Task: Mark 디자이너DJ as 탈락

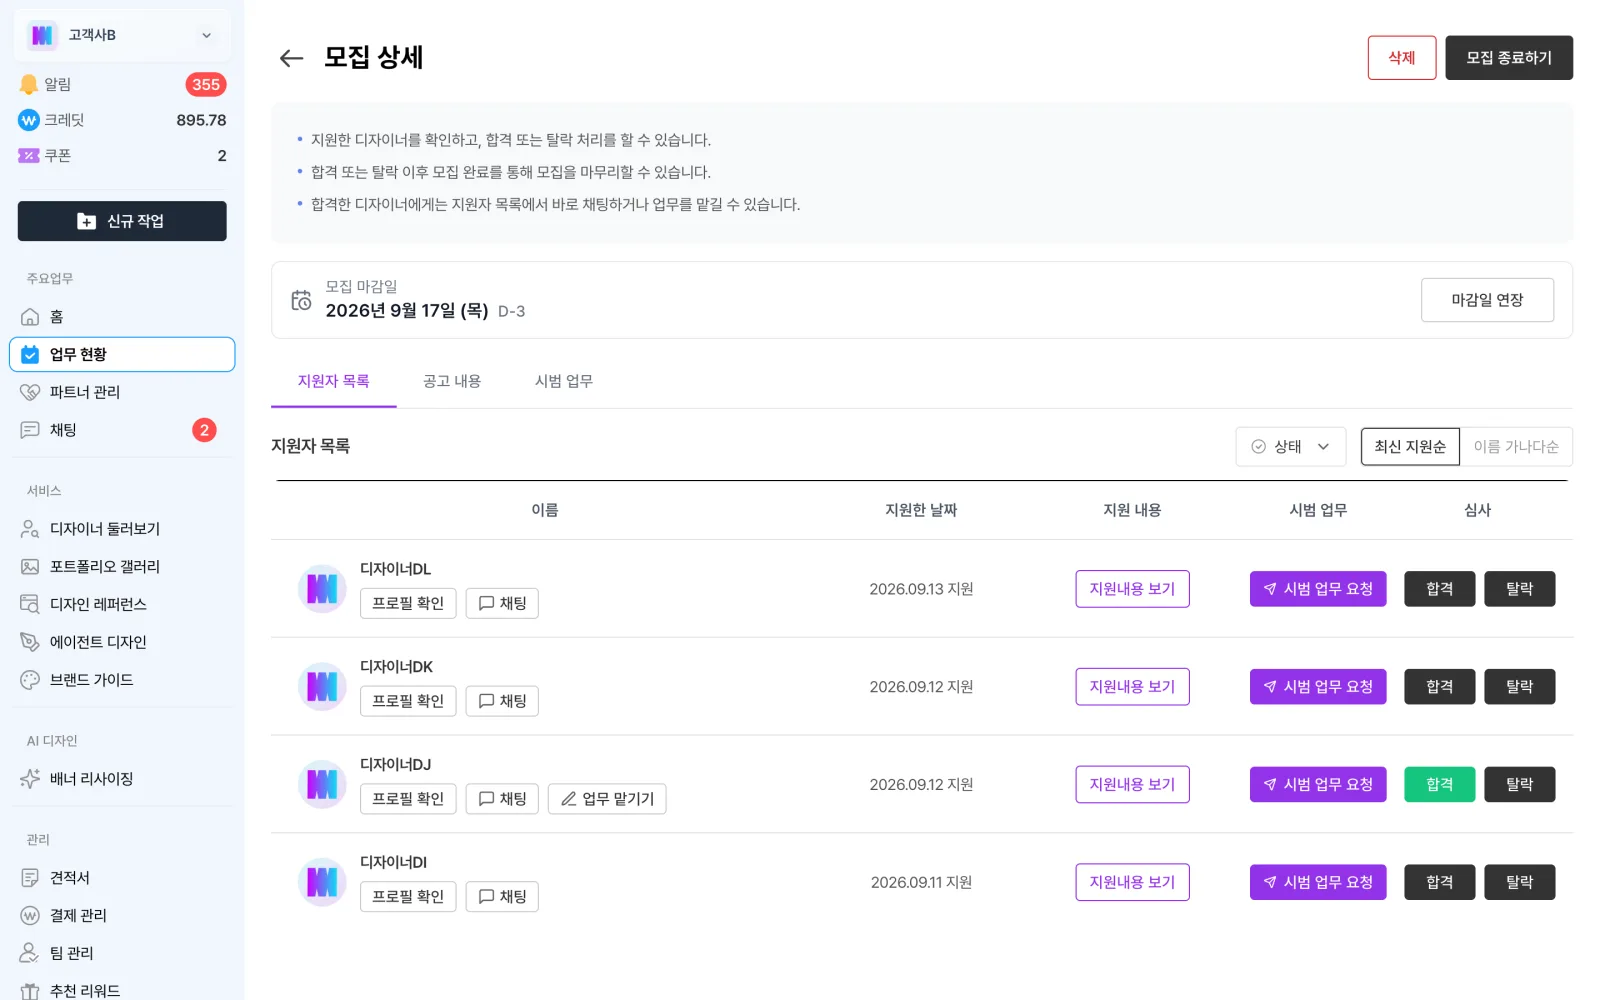Action: pyautogui.click(x=1519, y=785)
